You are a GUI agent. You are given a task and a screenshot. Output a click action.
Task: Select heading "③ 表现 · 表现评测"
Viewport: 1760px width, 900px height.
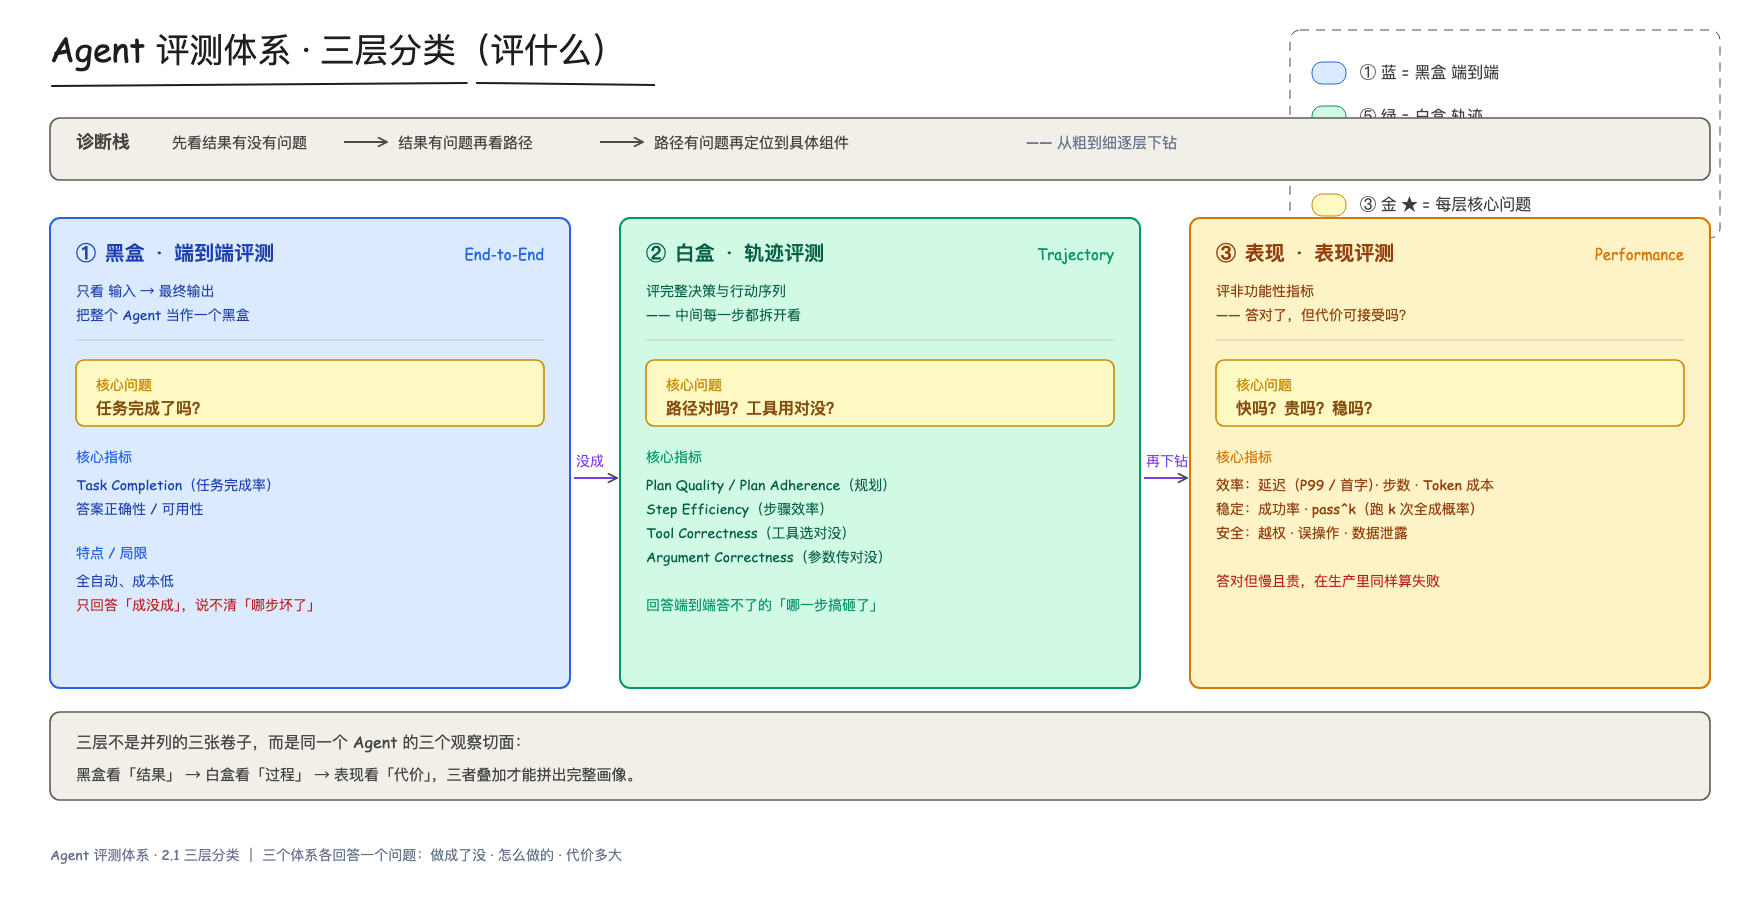pyautogui.click(x=1305, y=253)
